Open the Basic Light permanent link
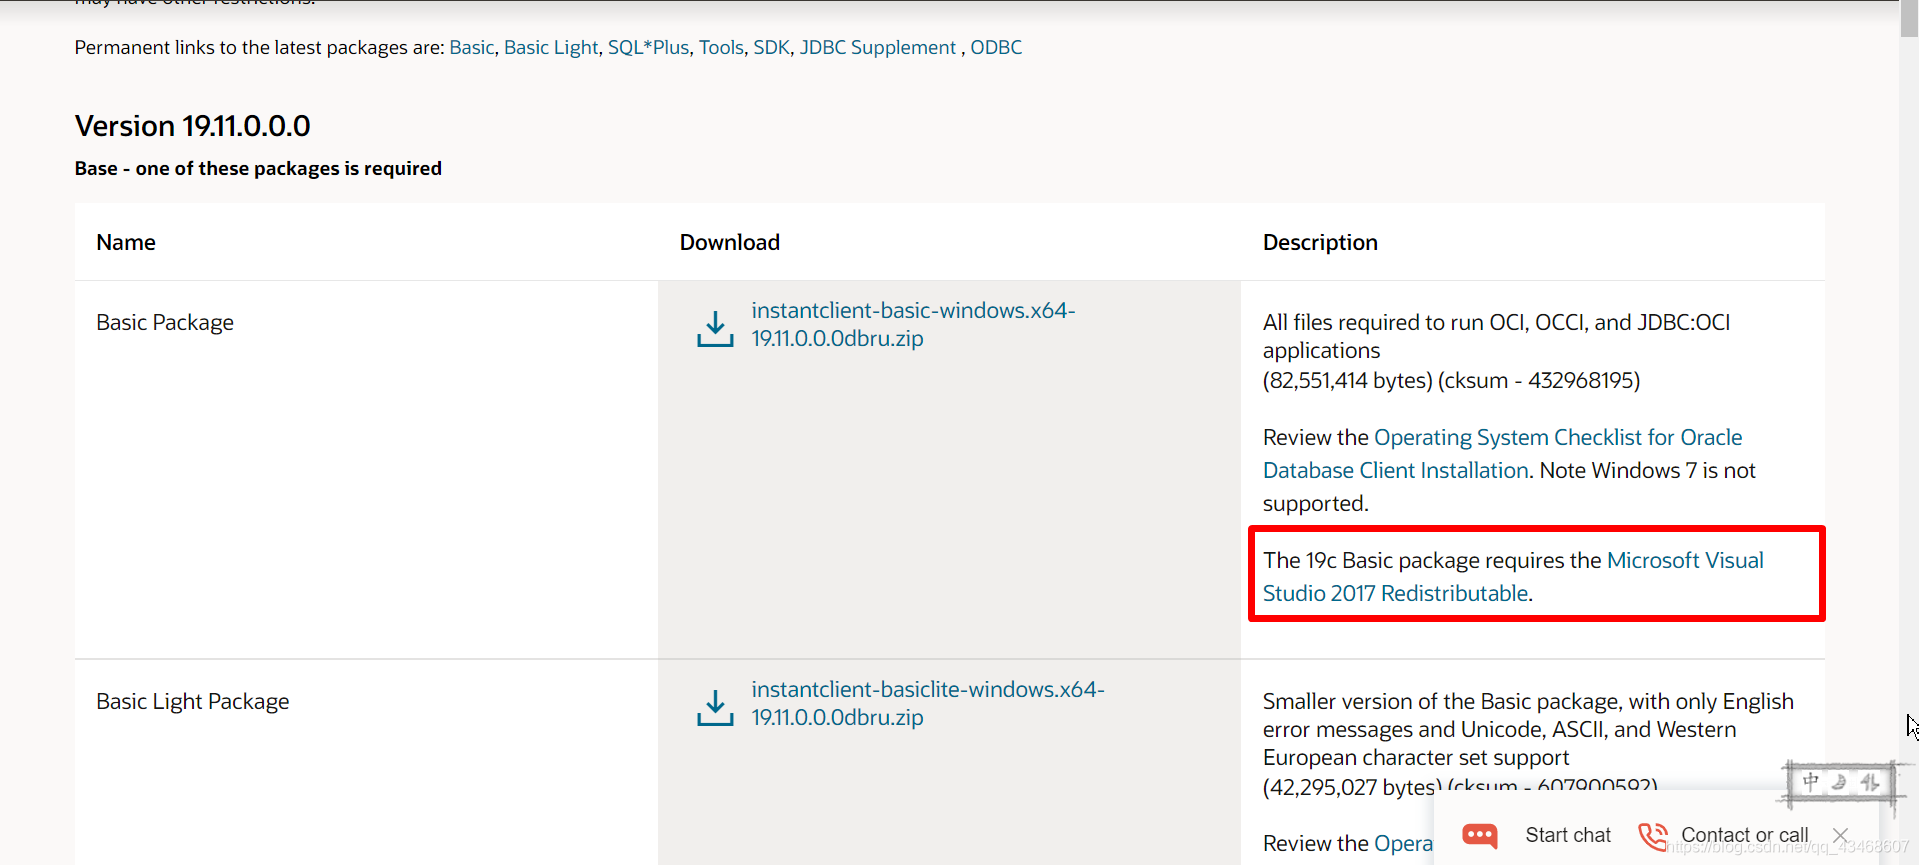Screen dimensions: 1919x865 click(x=551, y=47)
